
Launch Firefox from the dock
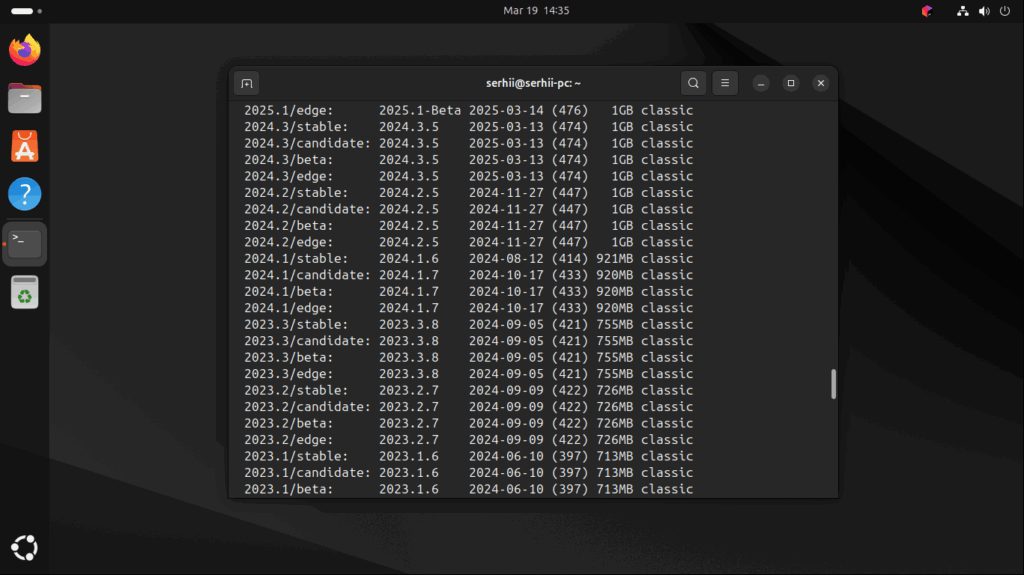point(25,50)
